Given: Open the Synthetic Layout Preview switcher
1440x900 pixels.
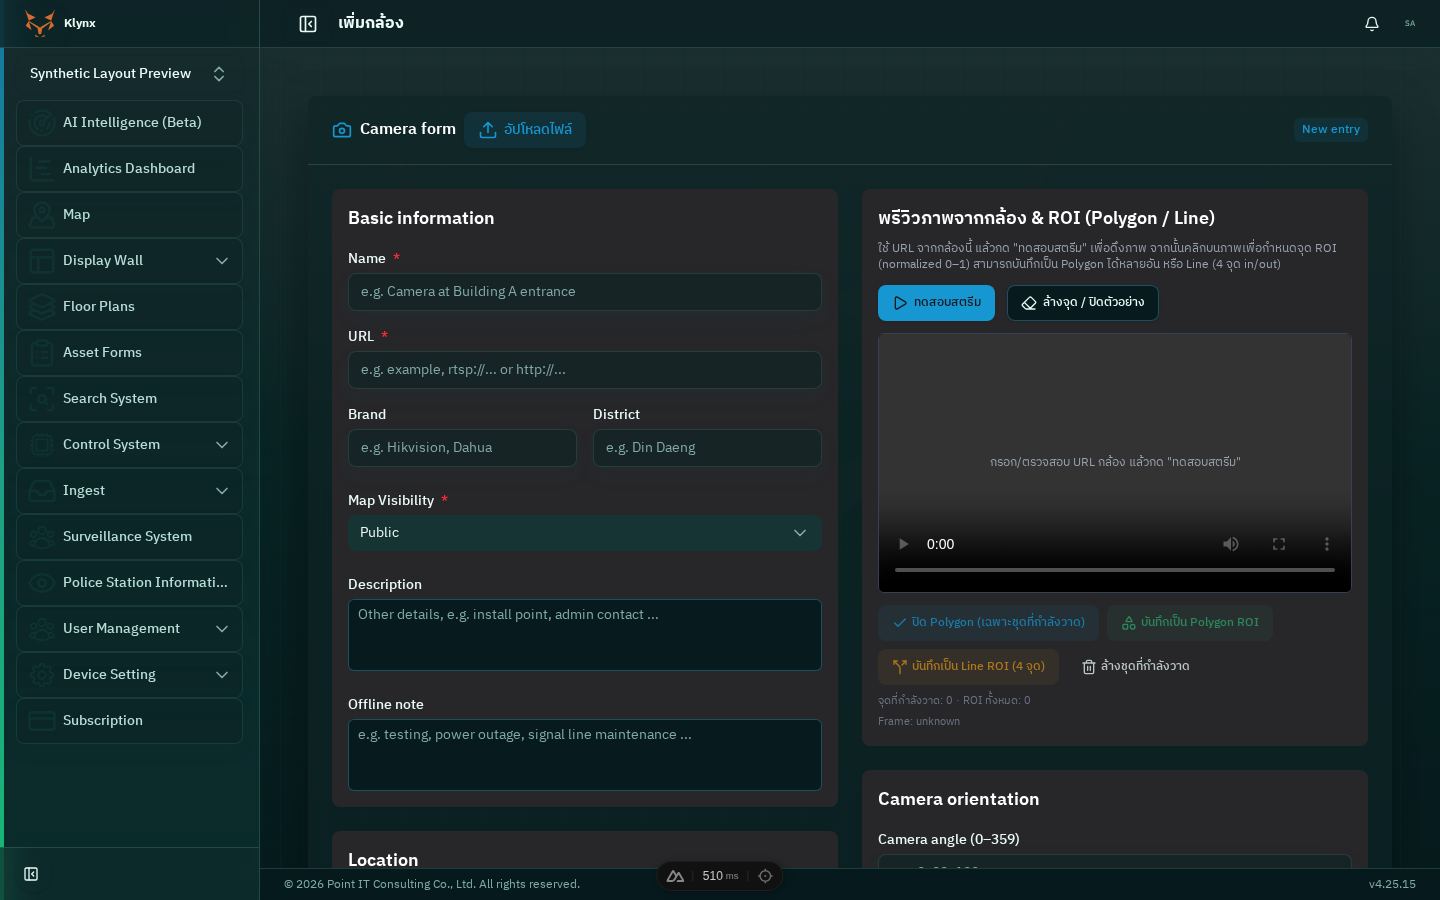Looking at the screenshot, I should tap(128, 74).
